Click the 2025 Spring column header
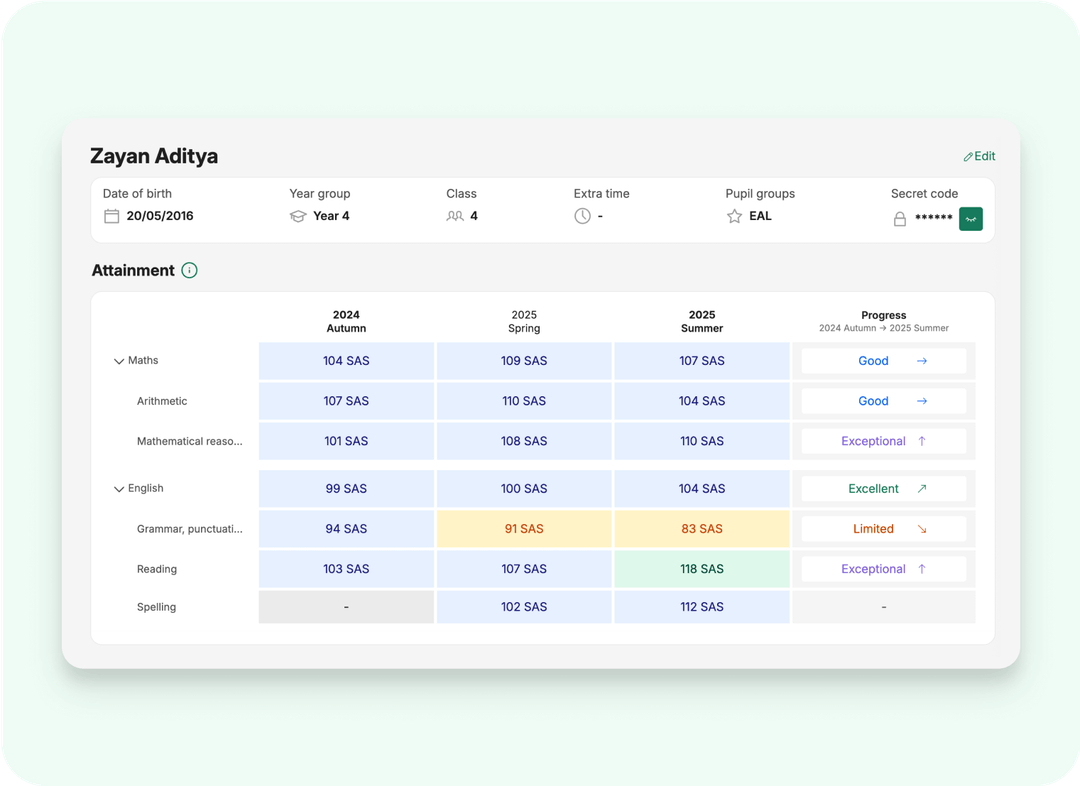Viewport: 1080px width, 786px height. (524, 322)
